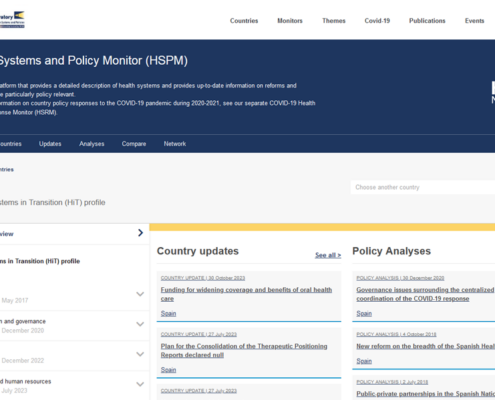
Task: Switch to the Network sub-navigation tab
Action: tap(175, 144)
